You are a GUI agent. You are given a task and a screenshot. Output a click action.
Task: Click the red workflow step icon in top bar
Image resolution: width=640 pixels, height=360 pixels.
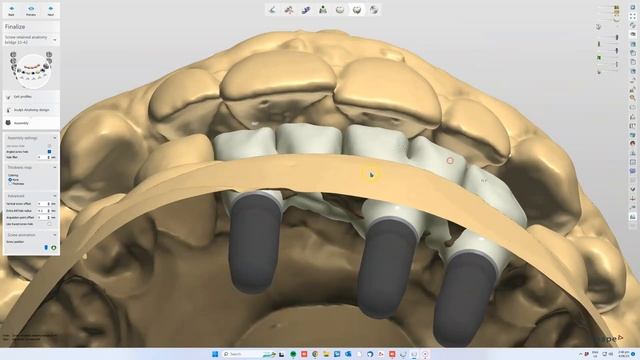(289, 10)
